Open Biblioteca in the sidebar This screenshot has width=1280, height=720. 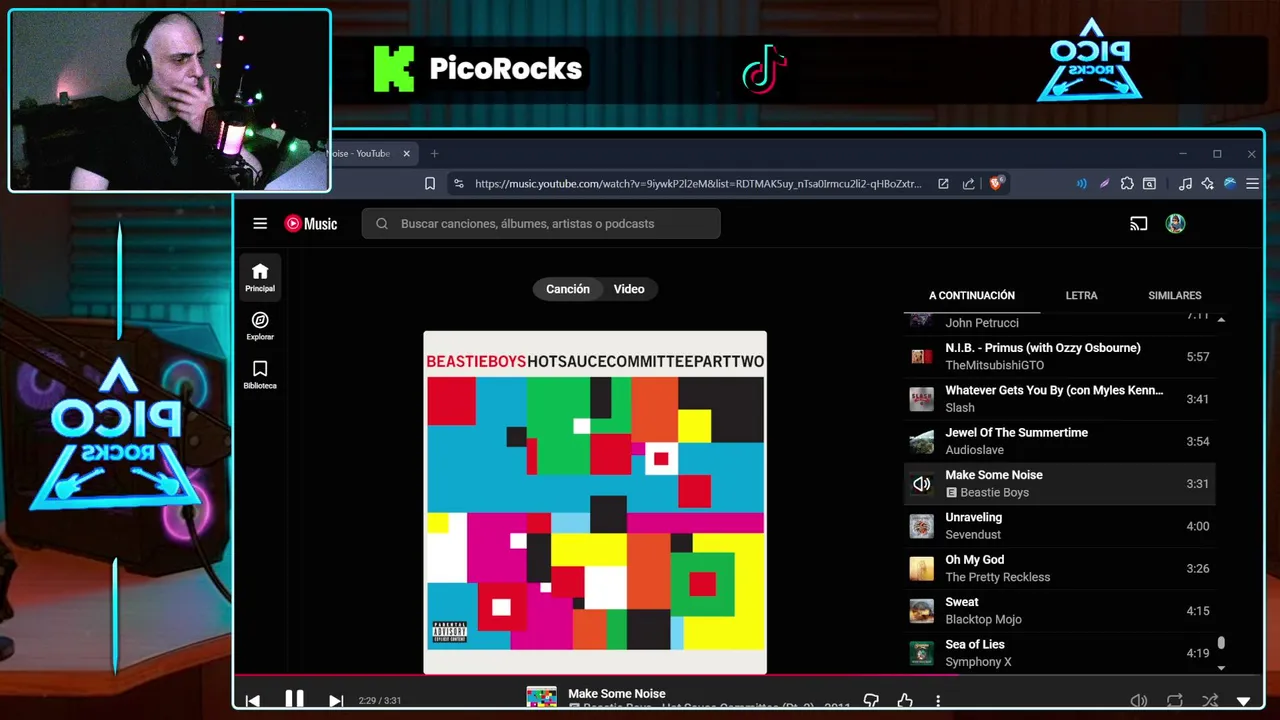pyautogui.click(x=260, y=374)
